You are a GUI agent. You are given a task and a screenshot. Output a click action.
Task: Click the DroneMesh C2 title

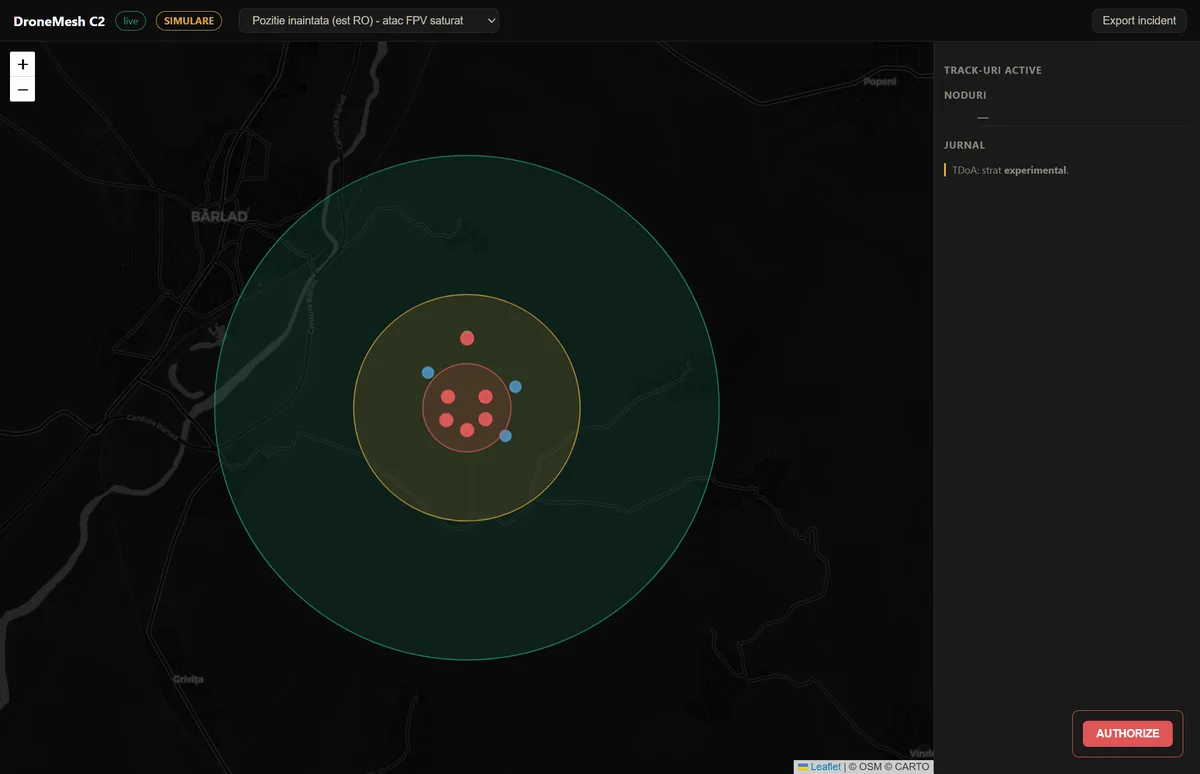tap(59, 21)
